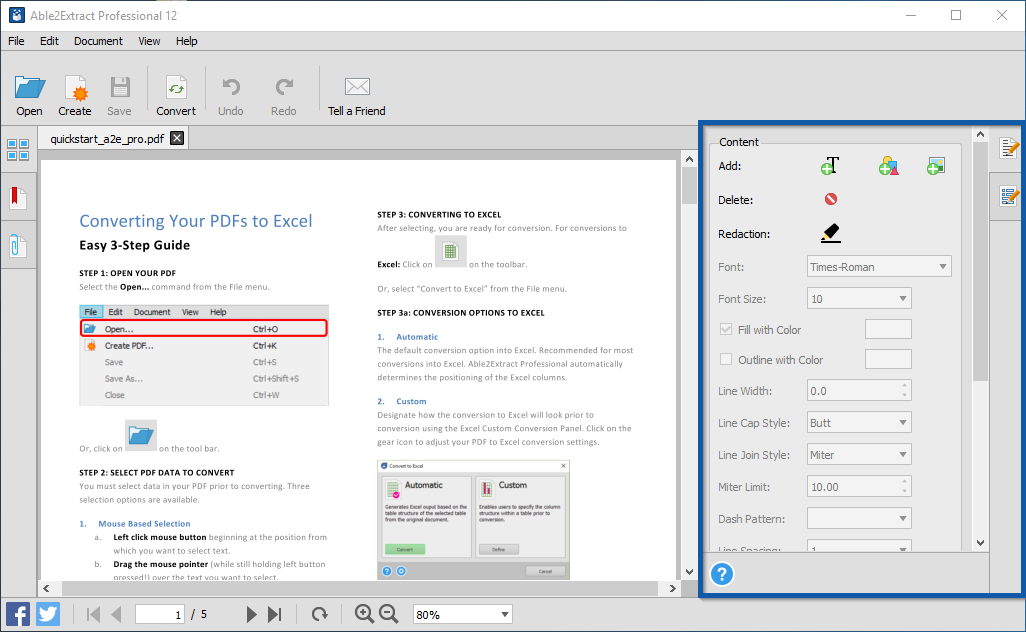Zoom in on the document
Viewport: 1026px width, 632px height.
[364, 614]
